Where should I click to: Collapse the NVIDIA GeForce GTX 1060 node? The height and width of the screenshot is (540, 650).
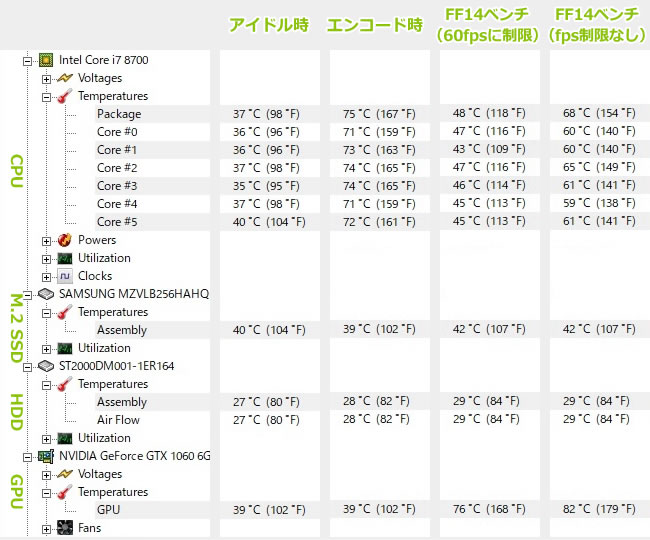[x=27, y=457]
